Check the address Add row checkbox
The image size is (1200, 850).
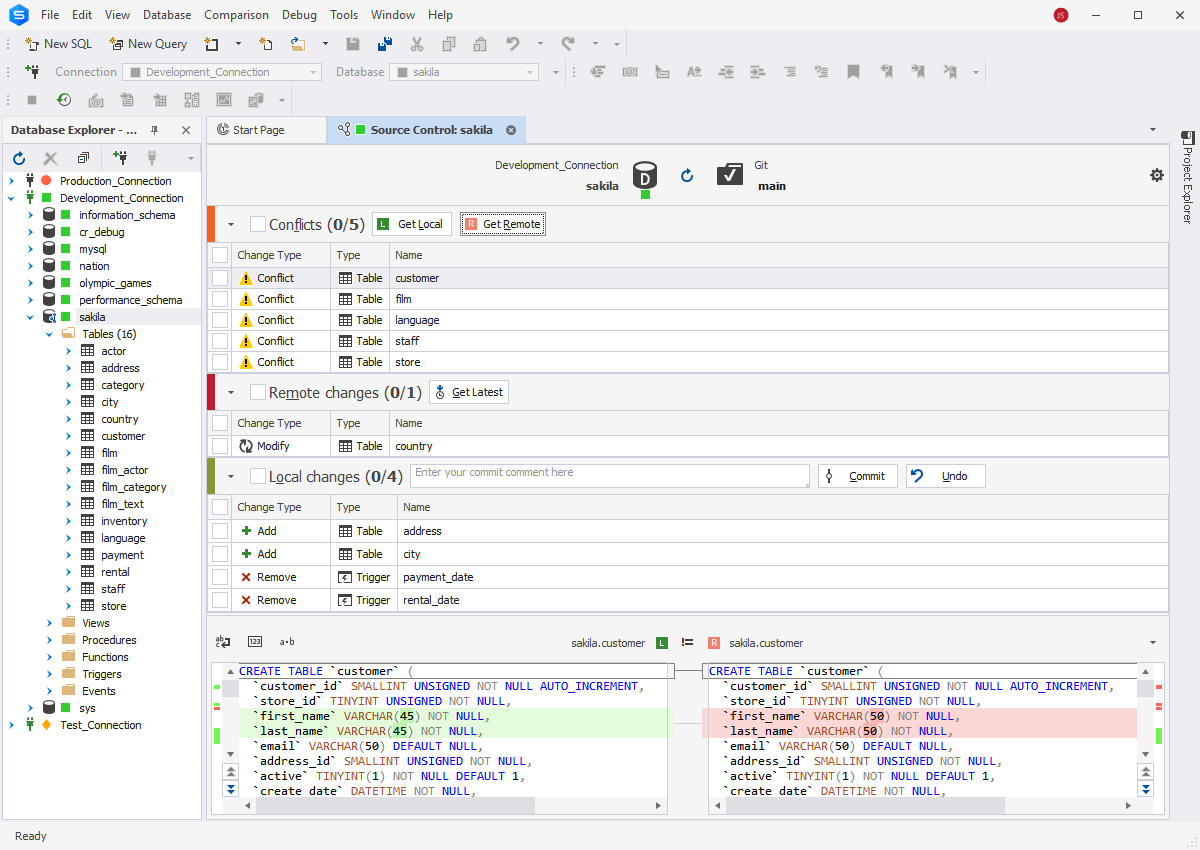click(x=220, y=531)
